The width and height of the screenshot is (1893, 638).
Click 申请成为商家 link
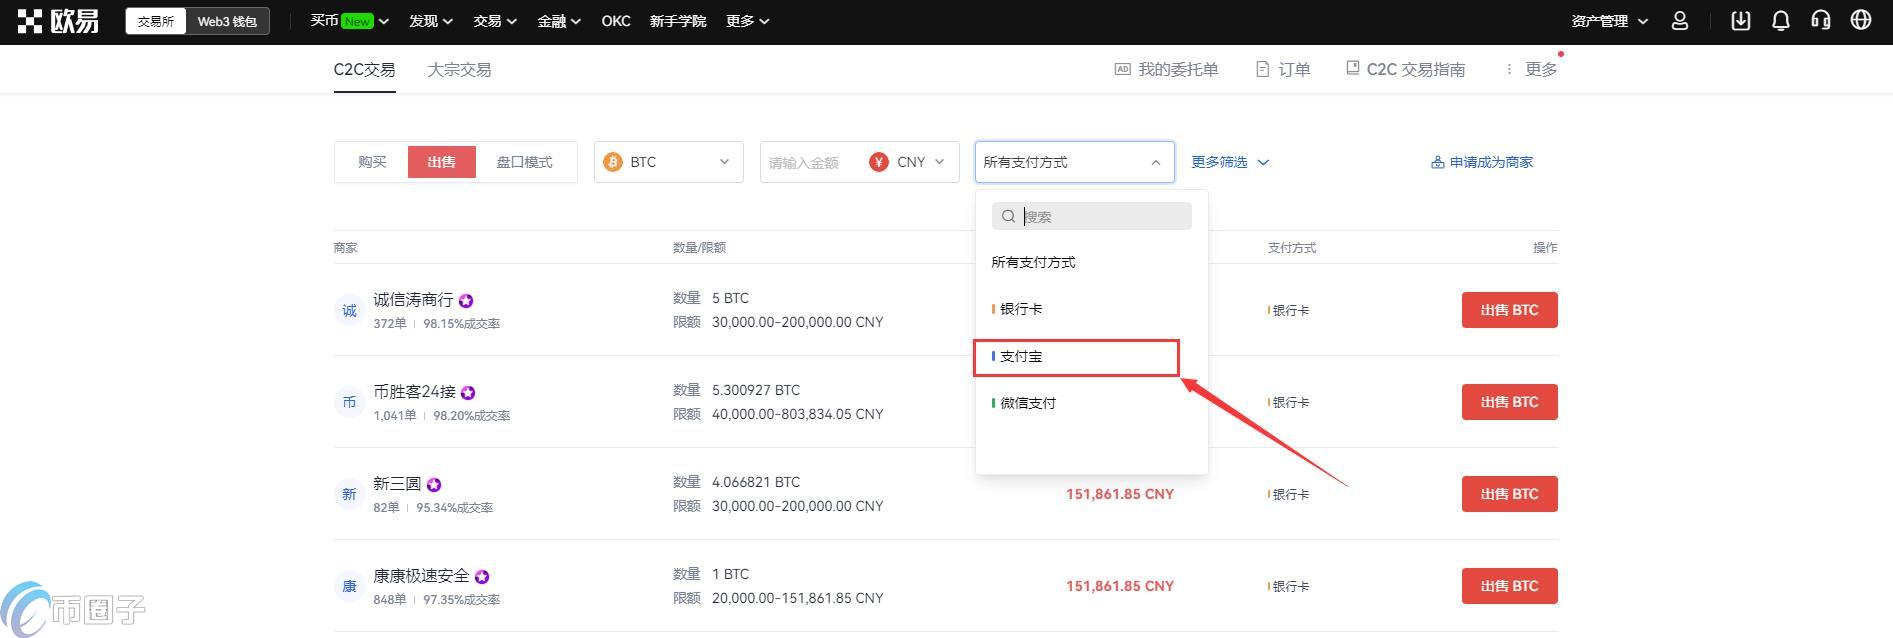1482,162
